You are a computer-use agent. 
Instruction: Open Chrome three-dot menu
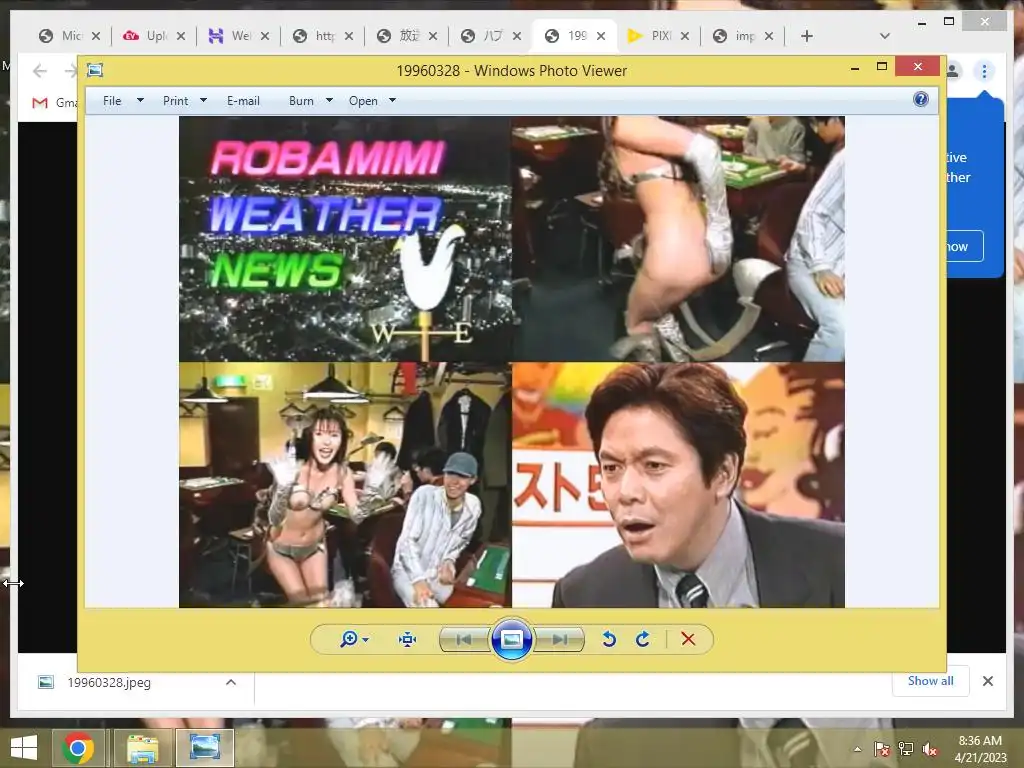984,71
